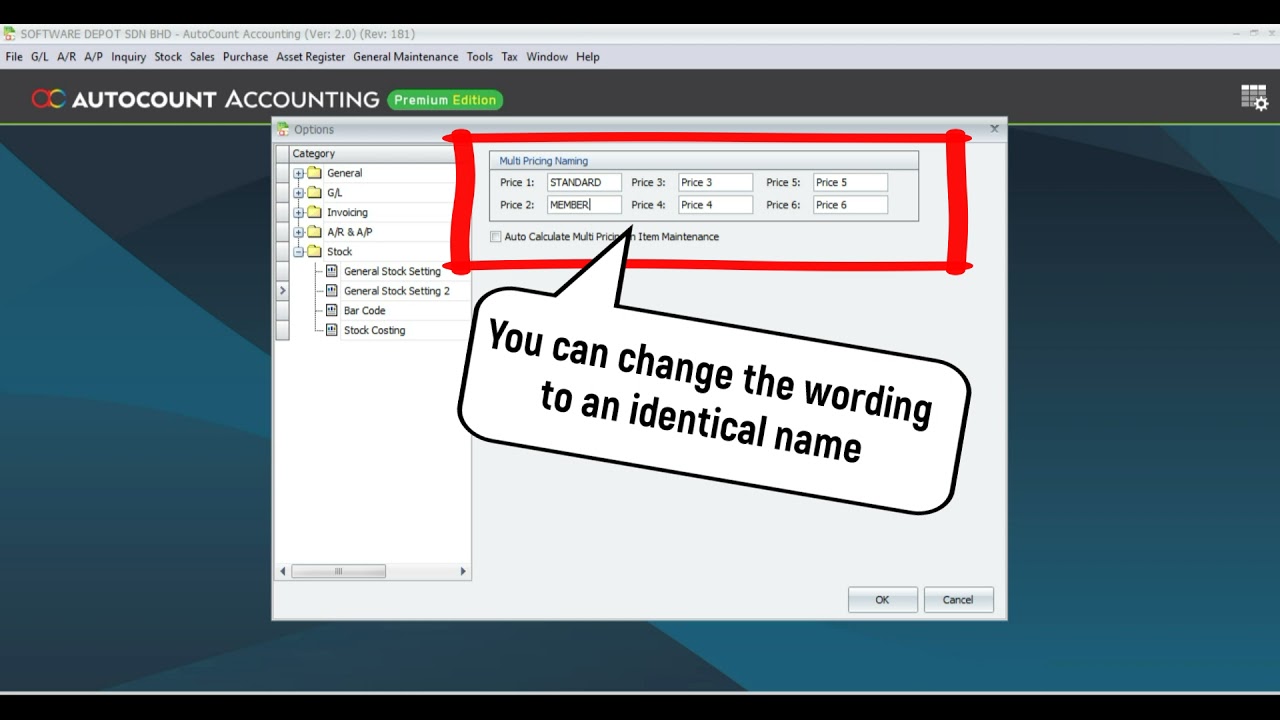Viewport: 1280px width, 720px height.
Task: Click the General Stock Setting page icon
Action: [332, 271]
